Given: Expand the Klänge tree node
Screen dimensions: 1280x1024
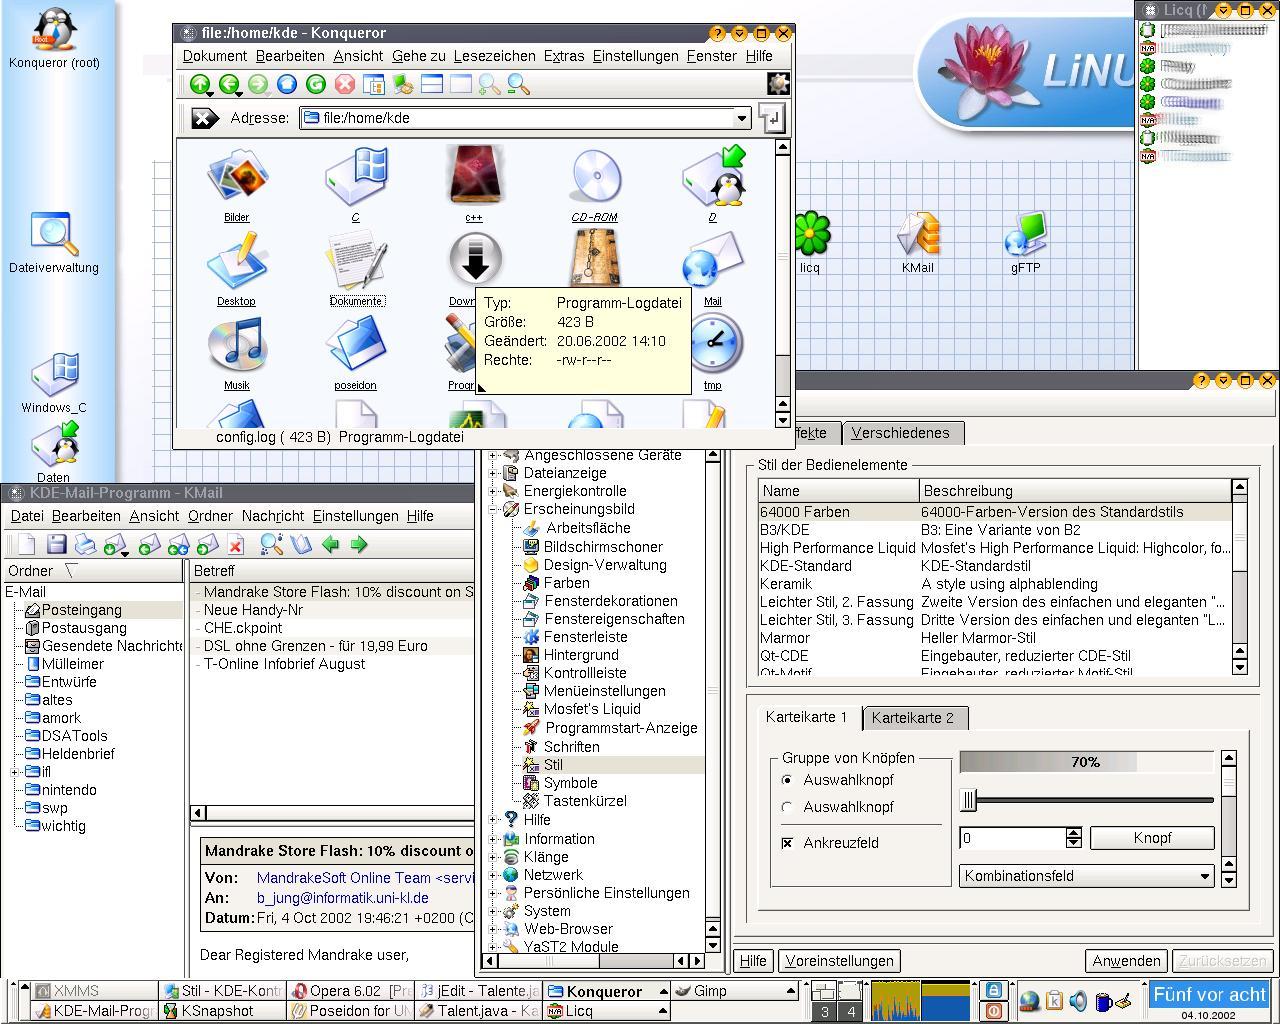Looking at the screenshot, I should [x=493, y=857].
